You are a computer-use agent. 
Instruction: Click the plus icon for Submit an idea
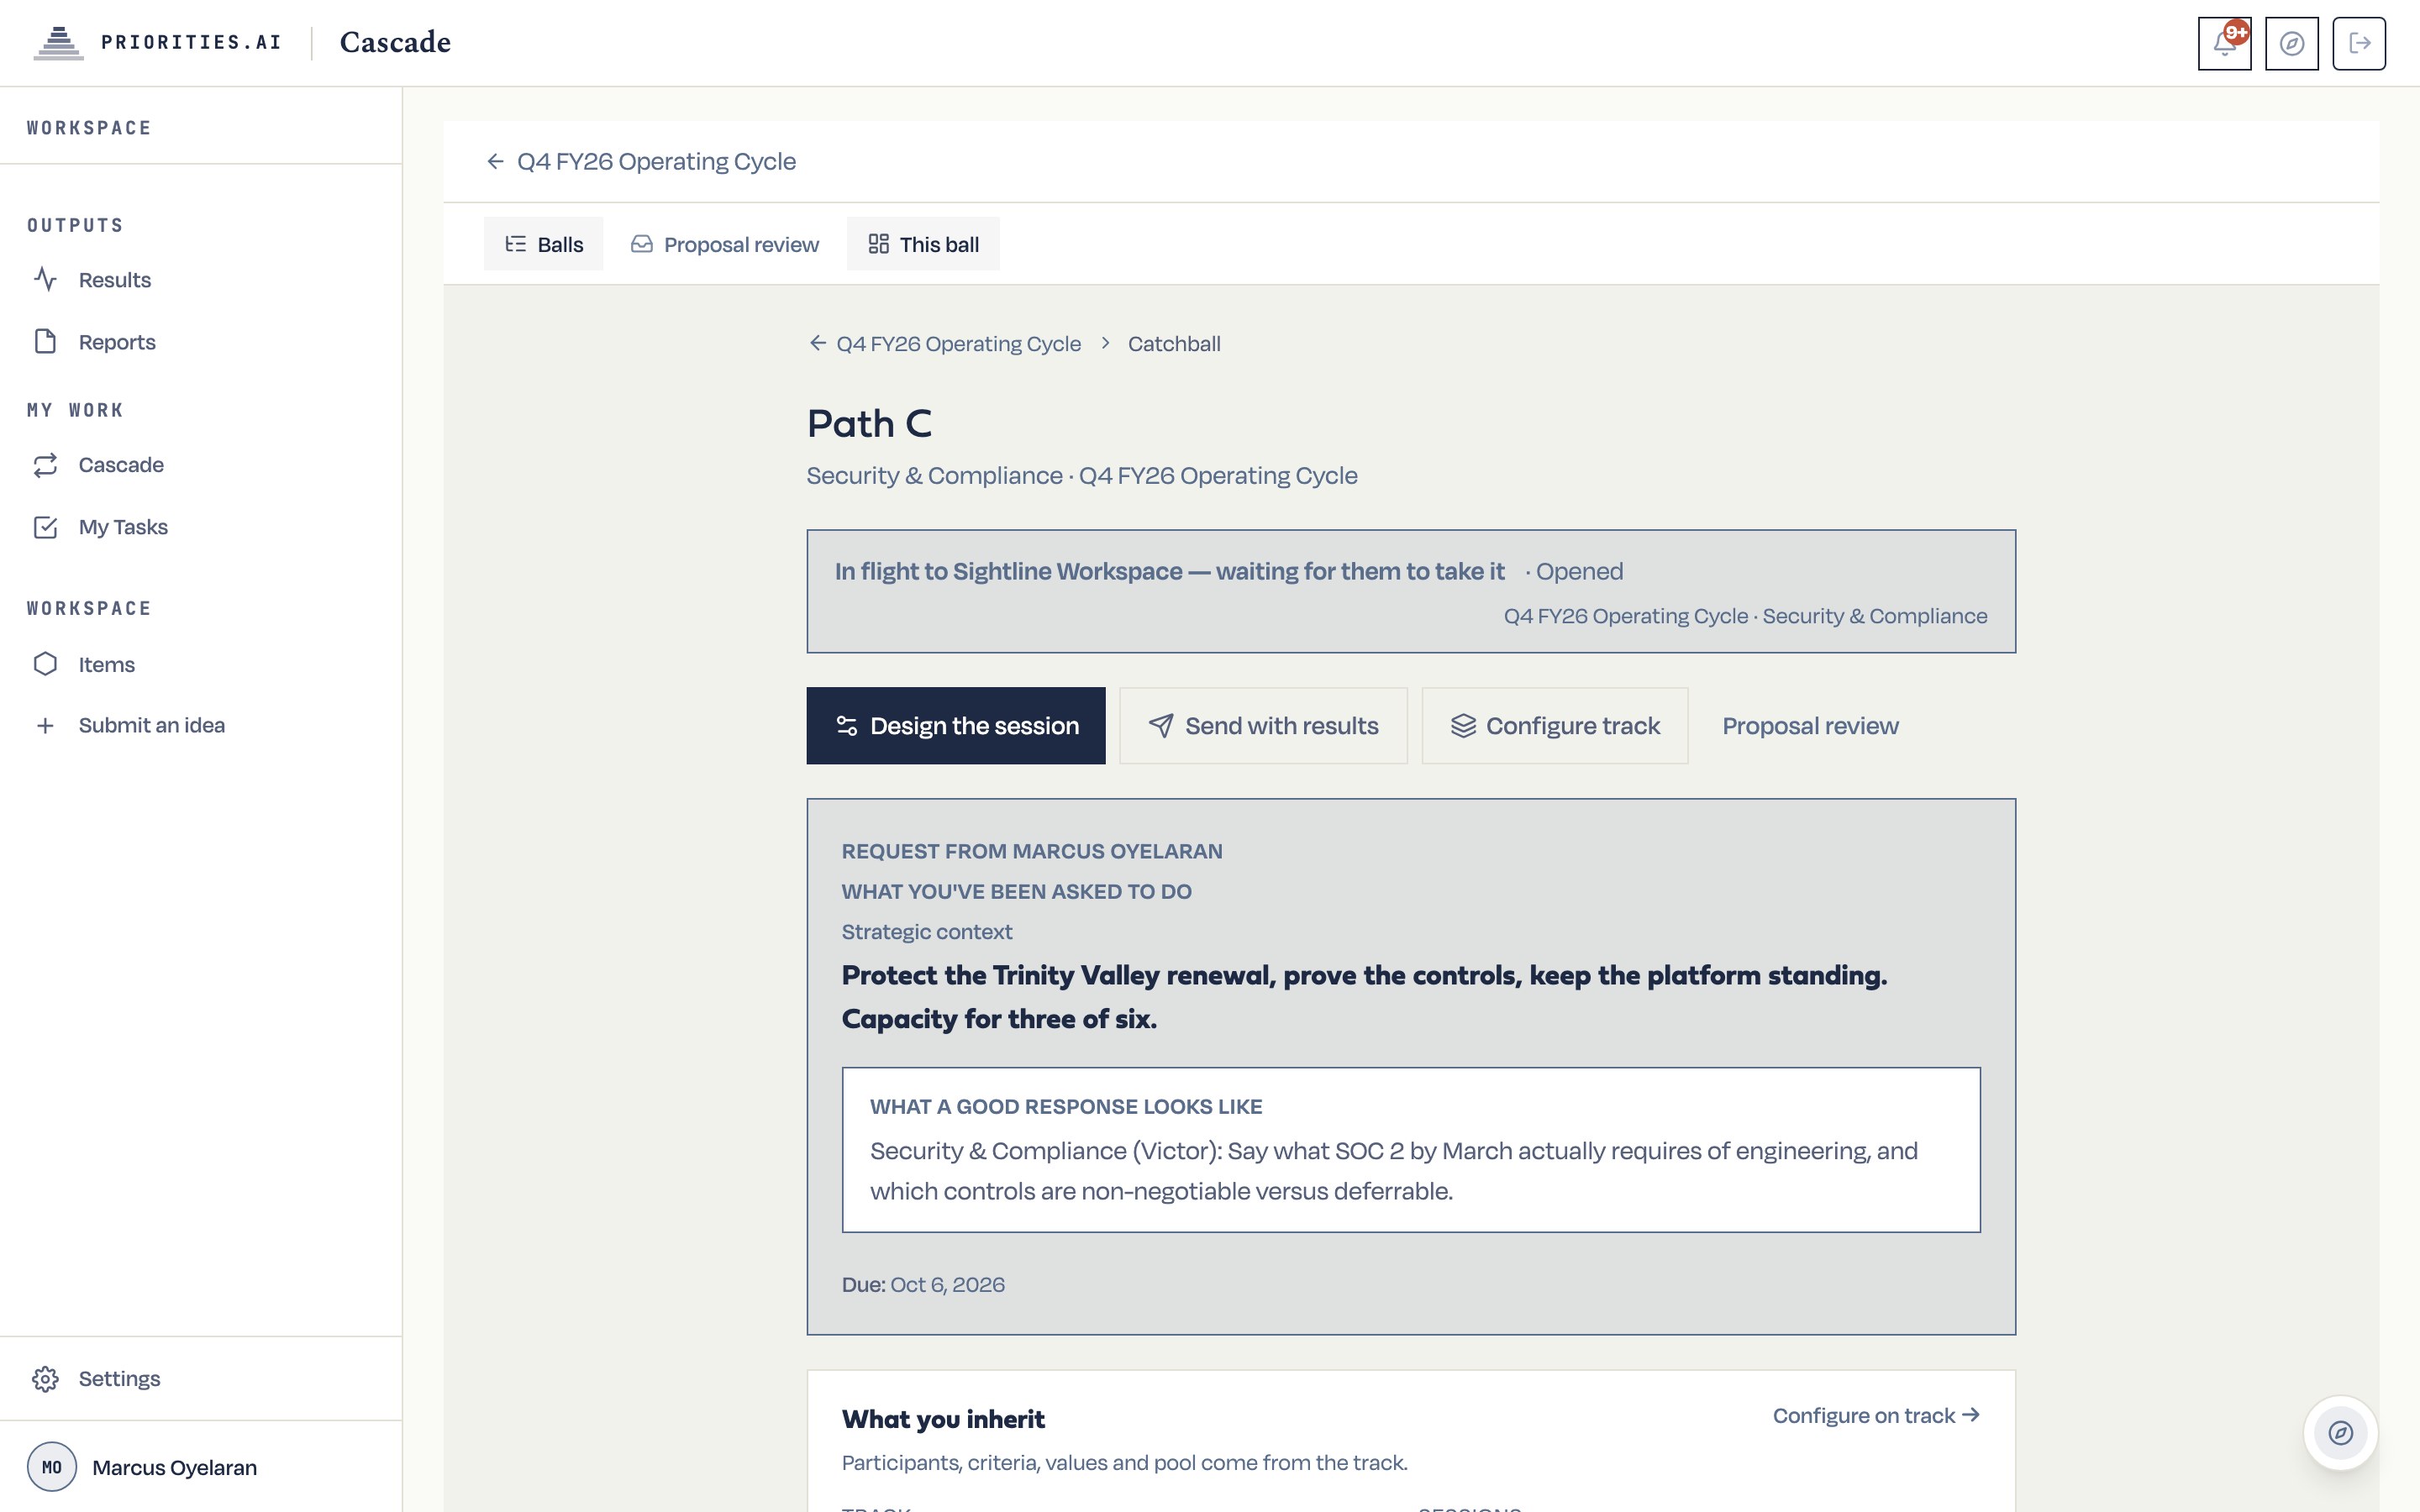click(45, 726)
